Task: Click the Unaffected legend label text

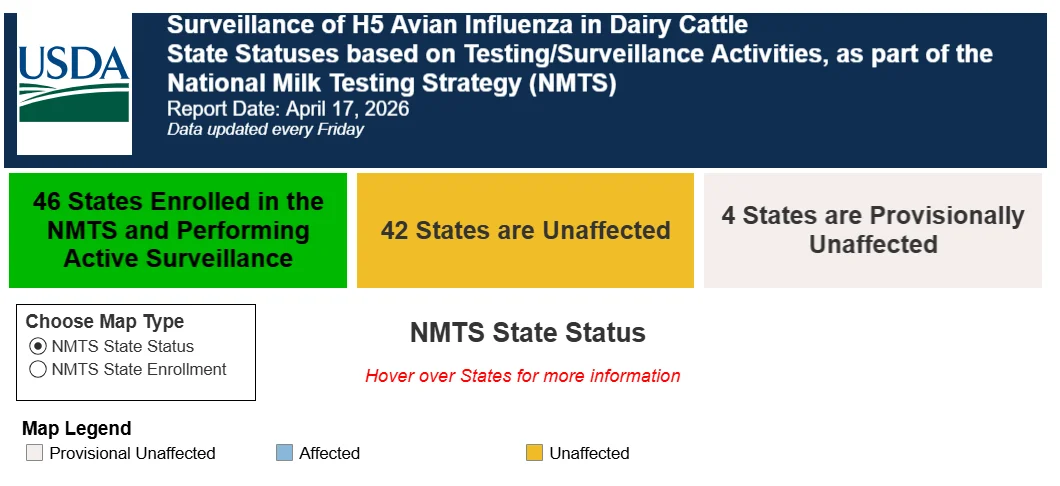Action: coord(589,454)
